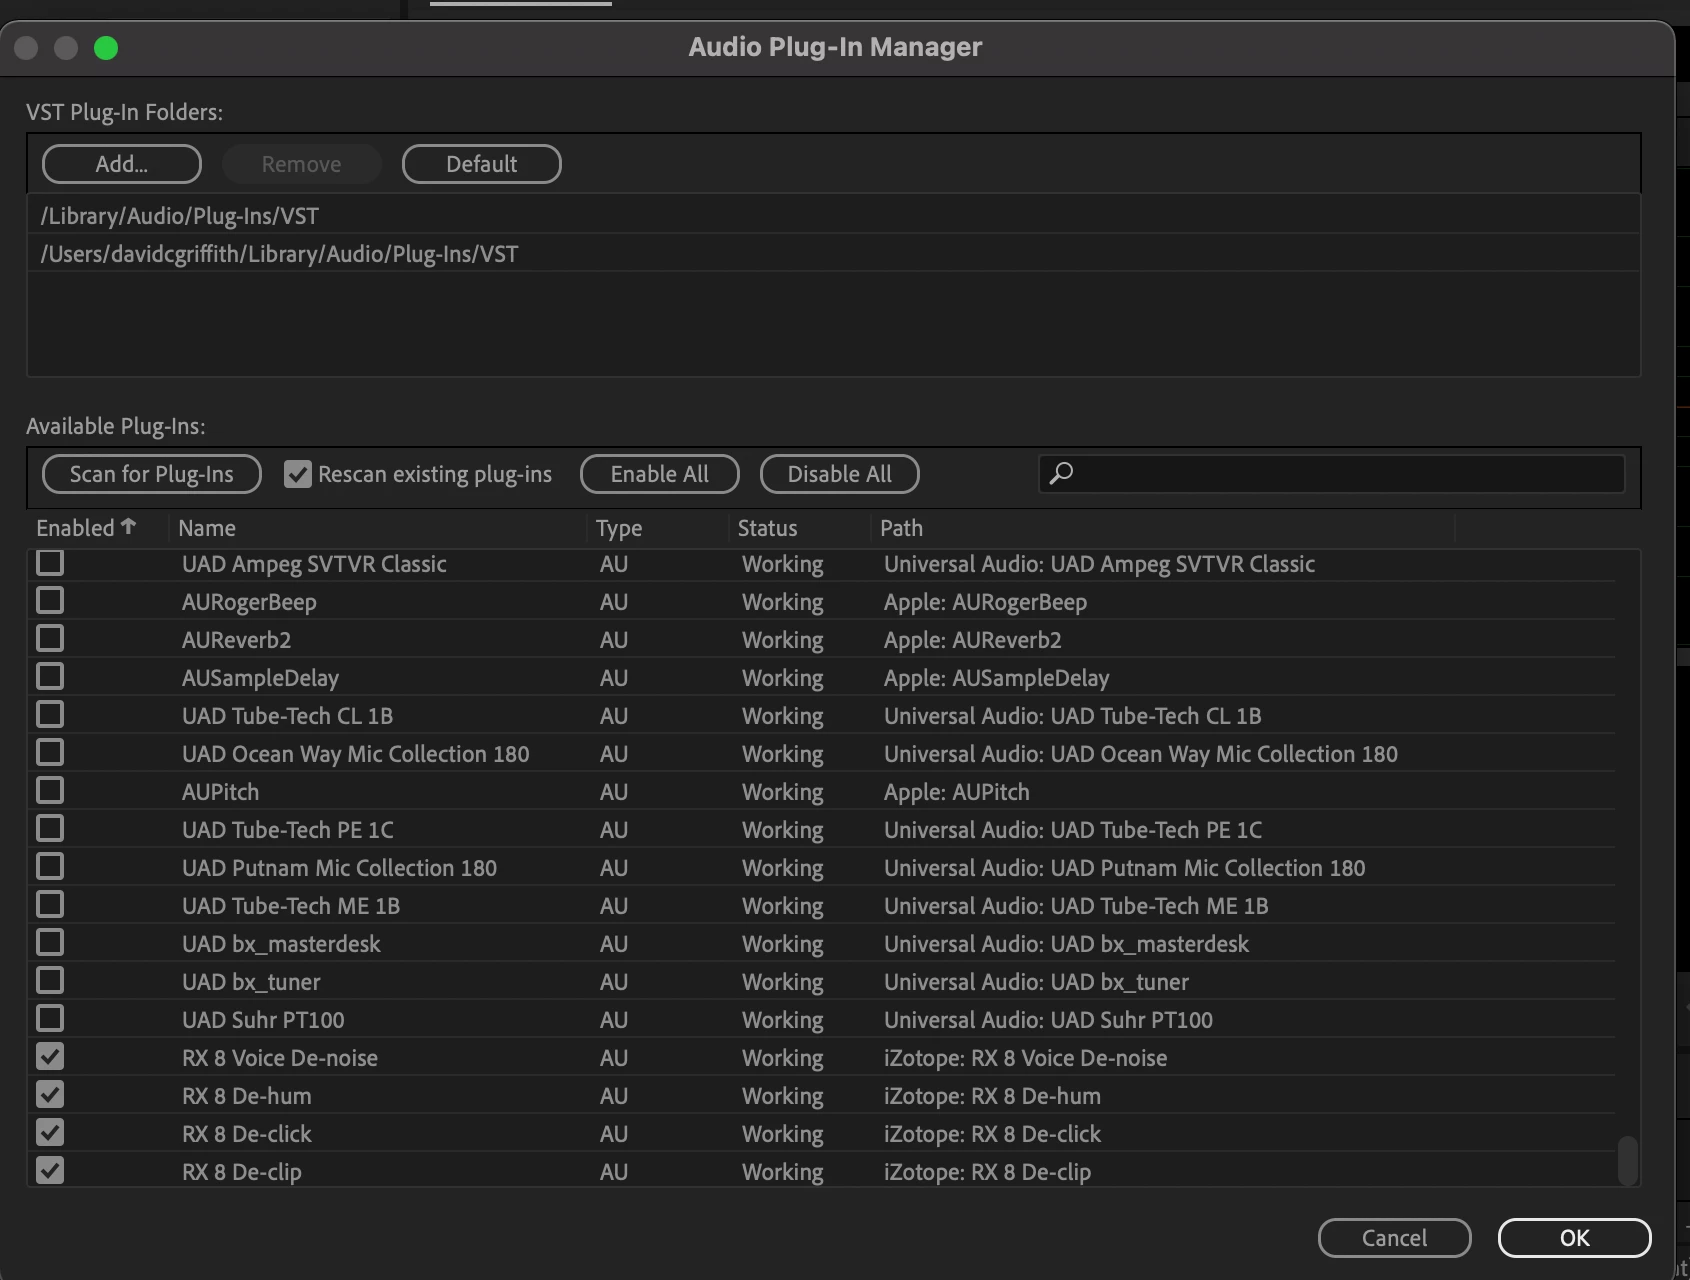Enable UAD Suhr PT100 checkbox
This screenshot has height=1280, width=1690.
50,1019
